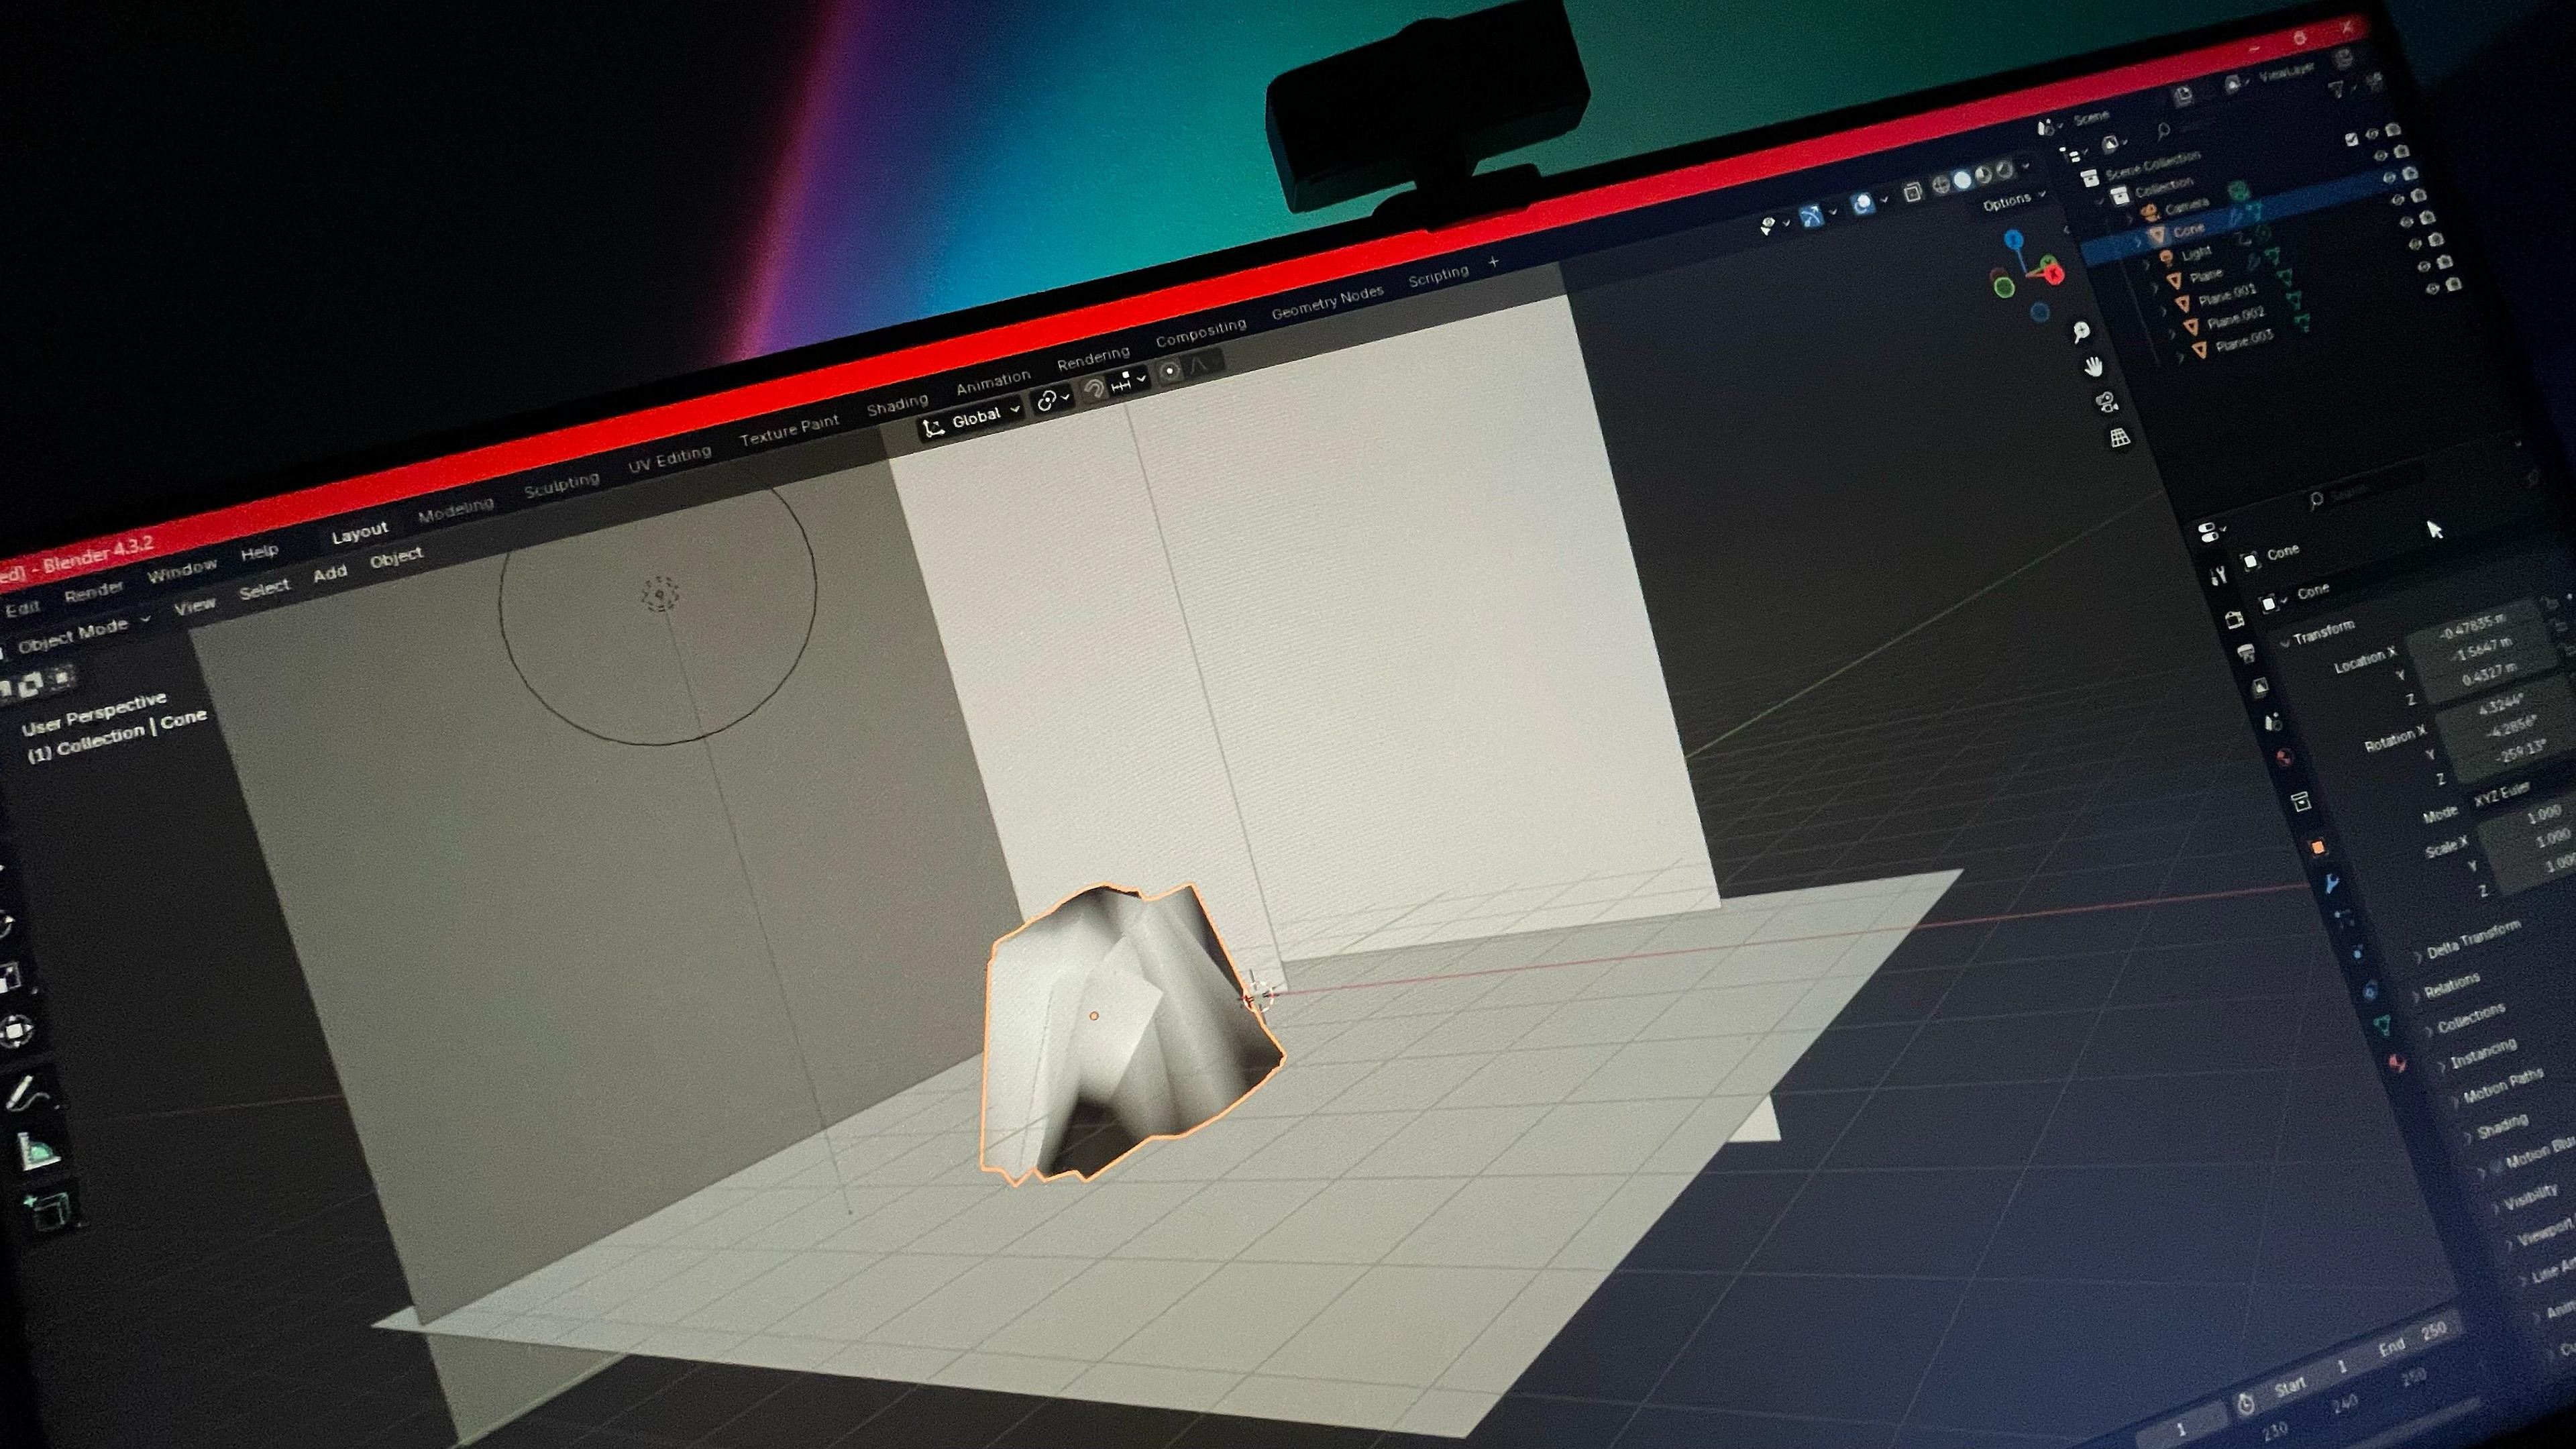Open the Tool settings properties tab
The height and width of the screenshot is (1449, 2576).
pyautogui.click(x=2219, y=575)
